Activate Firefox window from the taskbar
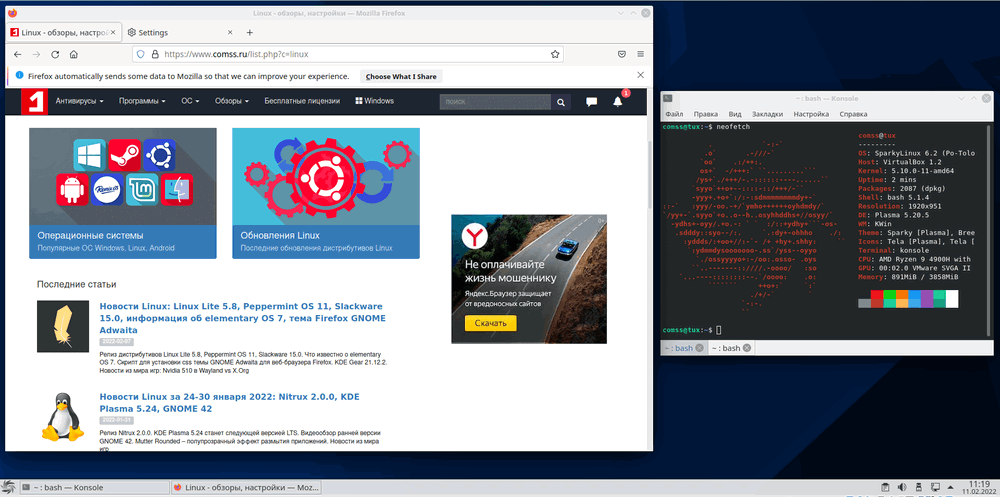The height and width of the screenshot is (497, 1000). click(246, 487)
